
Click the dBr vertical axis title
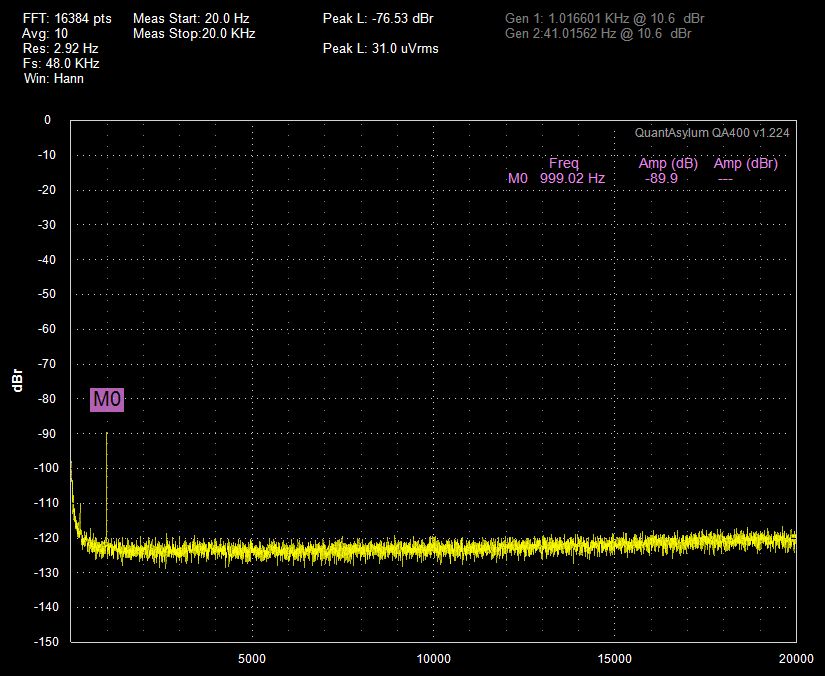17,380
